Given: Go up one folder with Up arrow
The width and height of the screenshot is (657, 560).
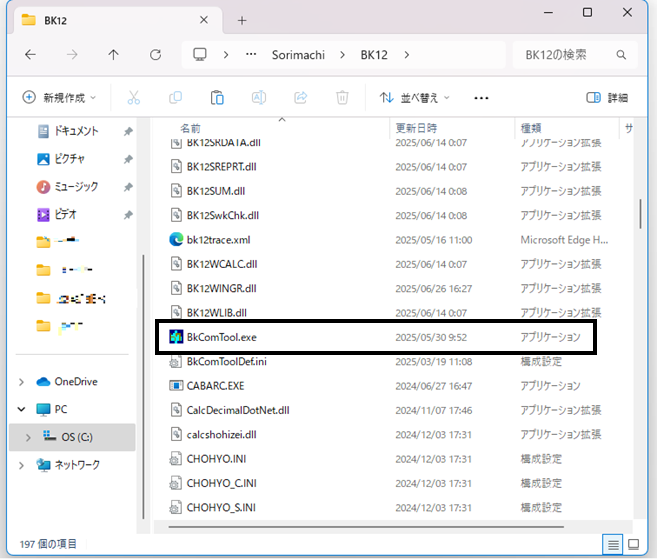Looking at the screenshot, I should click(x=113, y=55).
